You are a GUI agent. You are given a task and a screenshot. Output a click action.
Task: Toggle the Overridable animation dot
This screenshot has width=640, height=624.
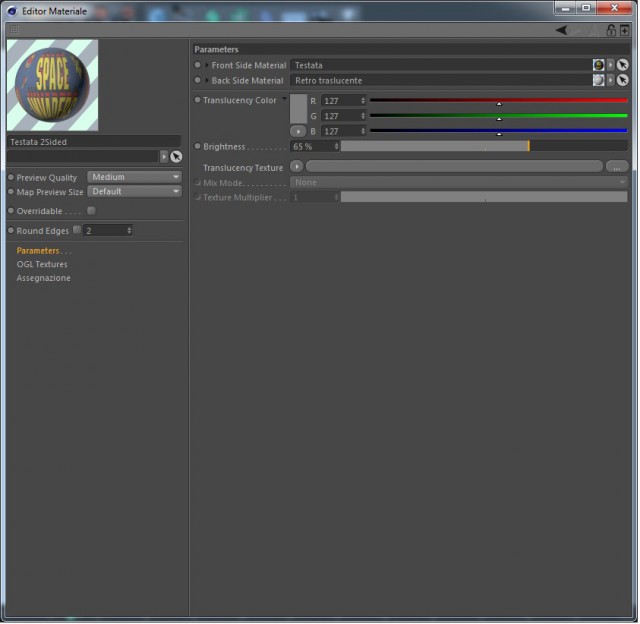(11, 211)
